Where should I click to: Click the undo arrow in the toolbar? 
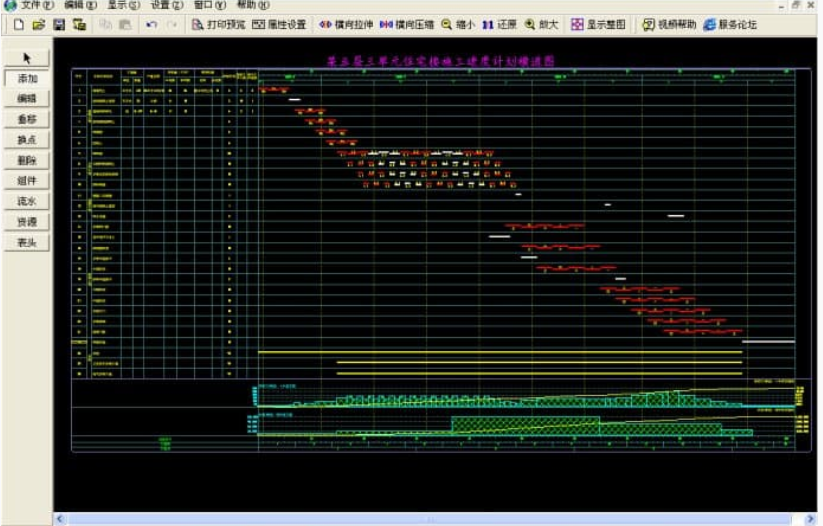[151, 24]
